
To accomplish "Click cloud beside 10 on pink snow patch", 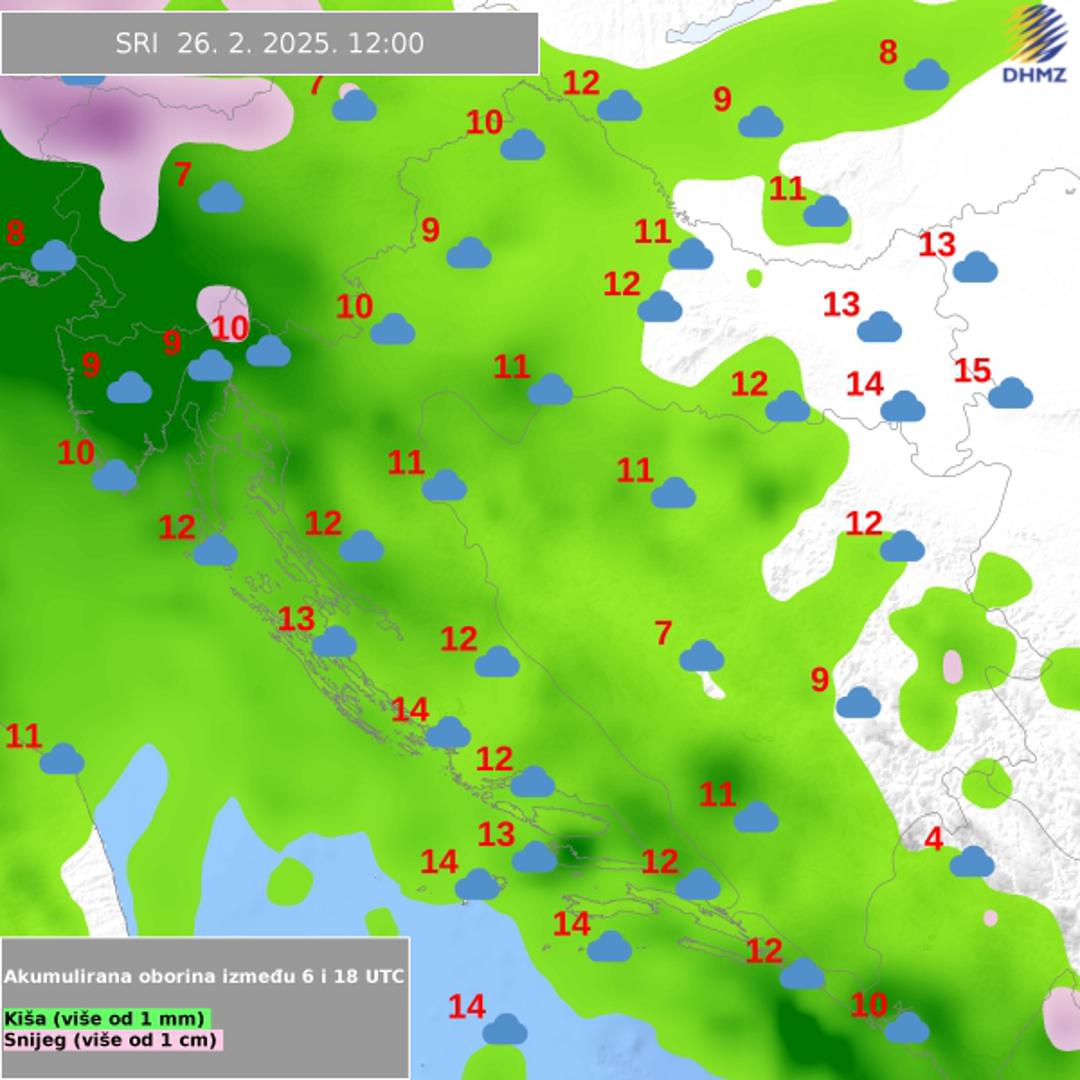I will [x=268, y=351].
